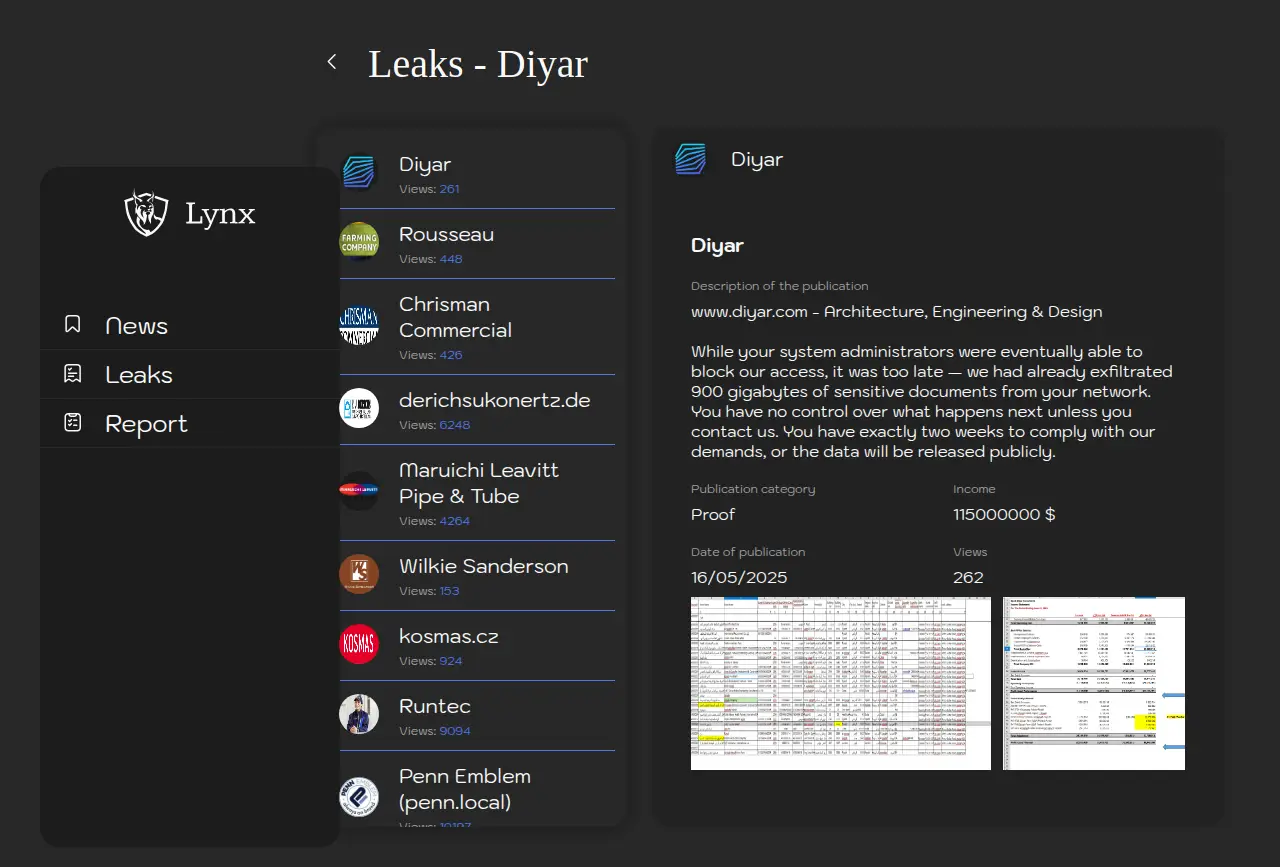Screen dimensions: 1280x867
Task: Go to the Leaks menu item
Action: coord(139,375)
